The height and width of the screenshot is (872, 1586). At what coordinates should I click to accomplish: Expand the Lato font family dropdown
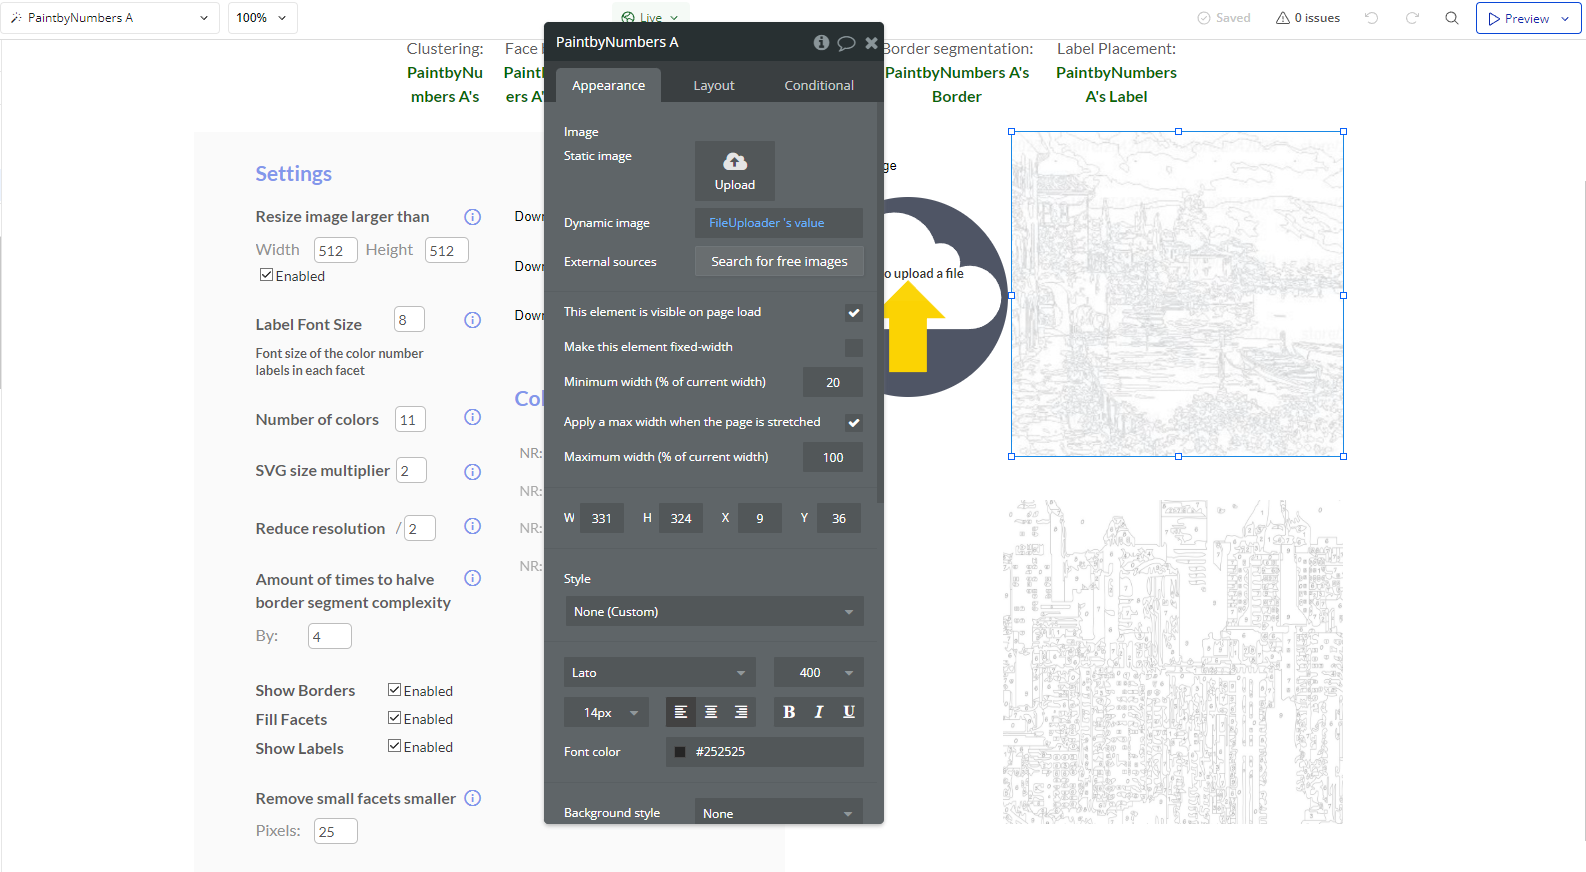coord(659,673)
